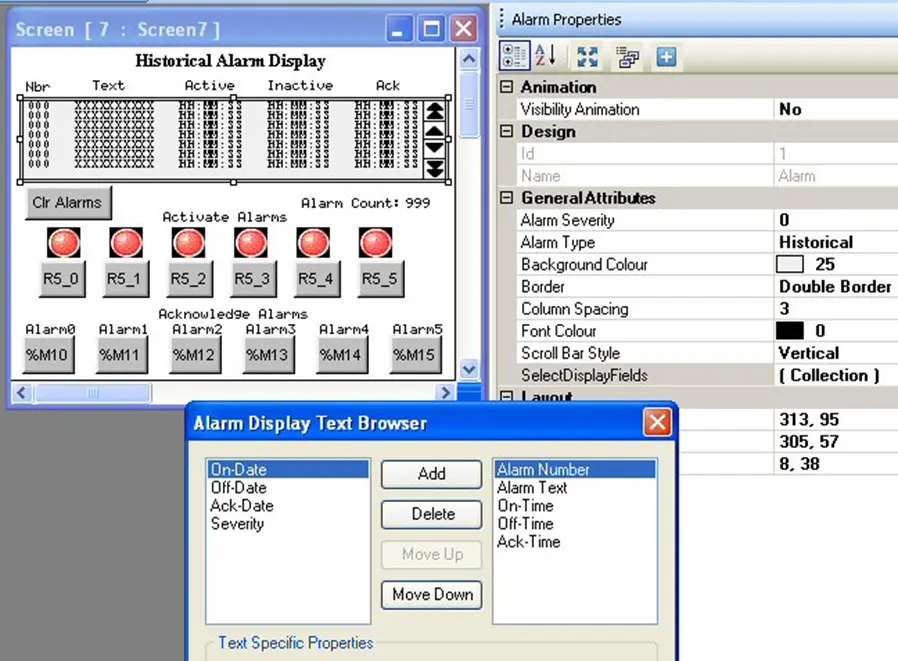This screenshot has height=661, width=898.
Task: Activate alarm using the R5_2 button
Action: tap(189, 279)
